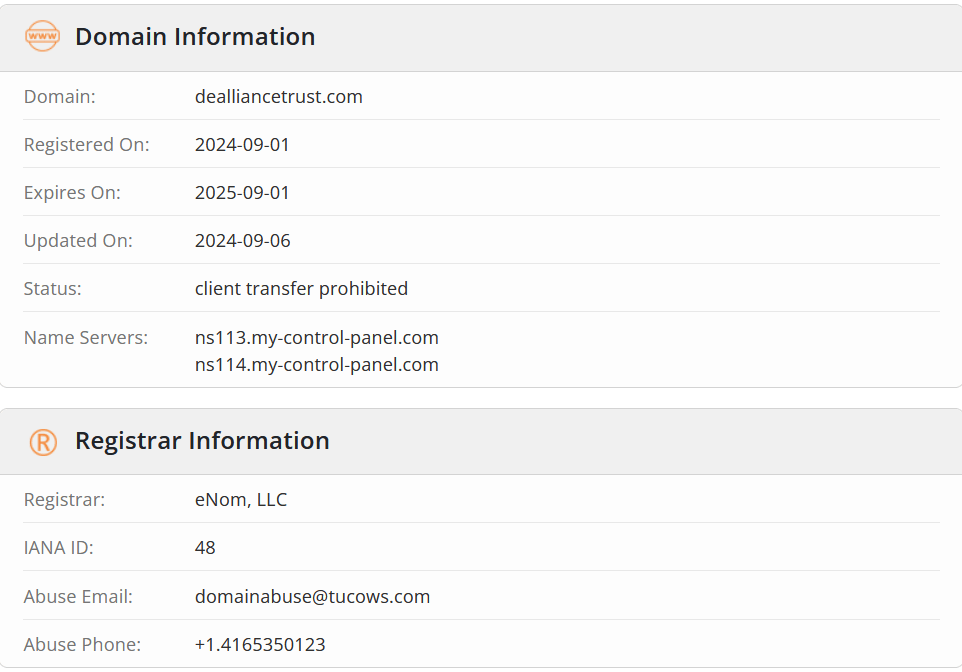This screenshot has width=962, height=672.
Task: Click name server ns113.my-control-panel.com
Action: [x=317, y=338]
